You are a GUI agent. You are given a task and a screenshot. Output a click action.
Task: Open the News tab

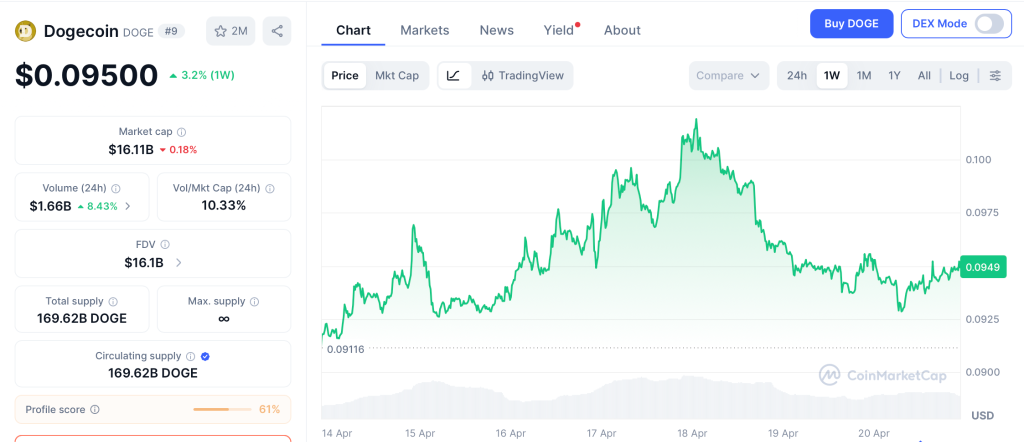(497, 30)
